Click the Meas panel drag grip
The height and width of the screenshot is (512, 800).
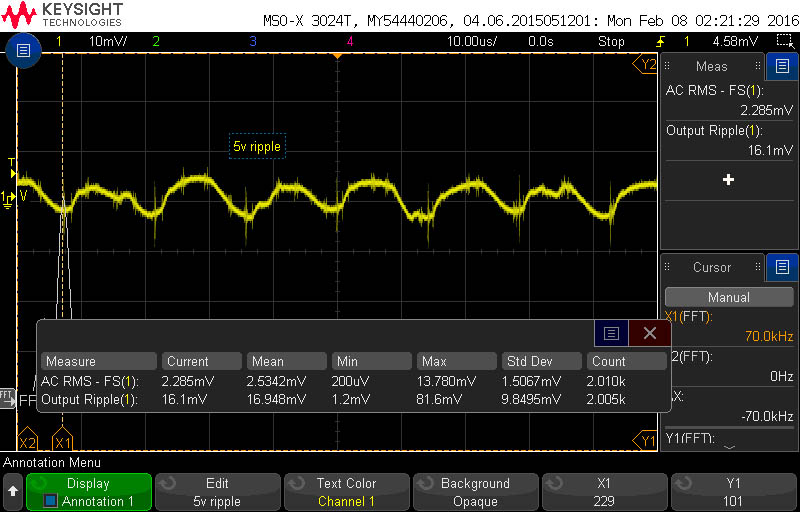pyautogui.click(x=666, y=66)
